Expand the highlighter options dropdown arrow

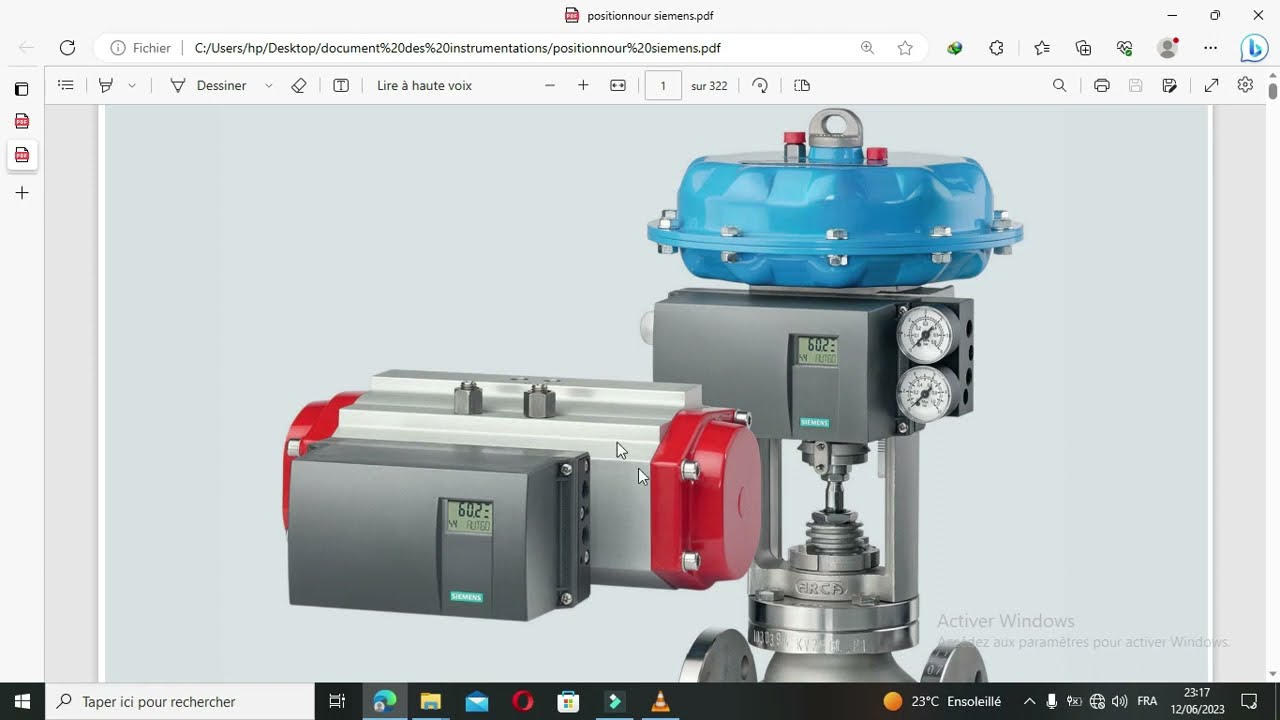(132, 86)
